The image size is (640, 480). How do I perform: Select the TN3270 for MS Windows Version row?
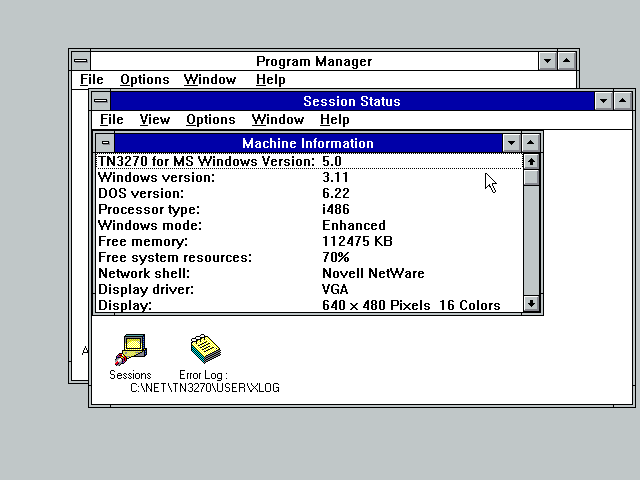click(309, 161)
